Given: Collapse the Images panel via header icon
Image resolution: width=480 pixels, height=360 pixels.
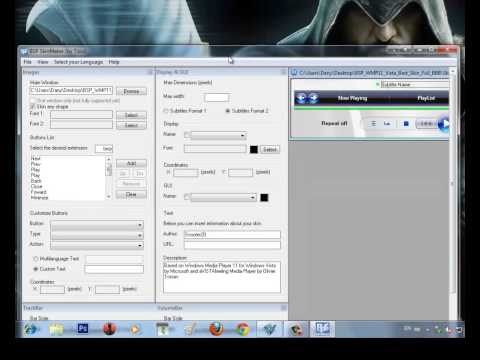Looking at the screenshot, I should click(150, 72).
